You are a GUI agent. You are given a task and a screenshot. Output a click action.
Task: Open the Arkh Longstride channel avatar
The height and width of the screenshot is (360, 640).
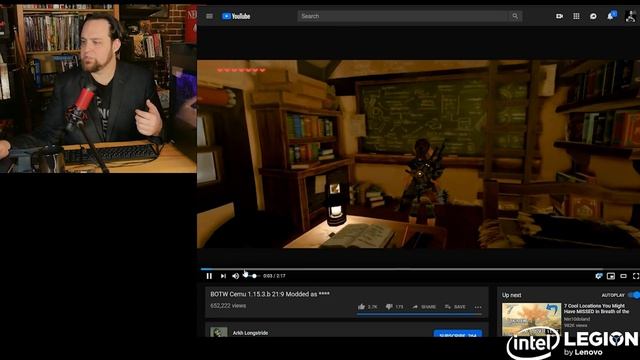point(219,332)
